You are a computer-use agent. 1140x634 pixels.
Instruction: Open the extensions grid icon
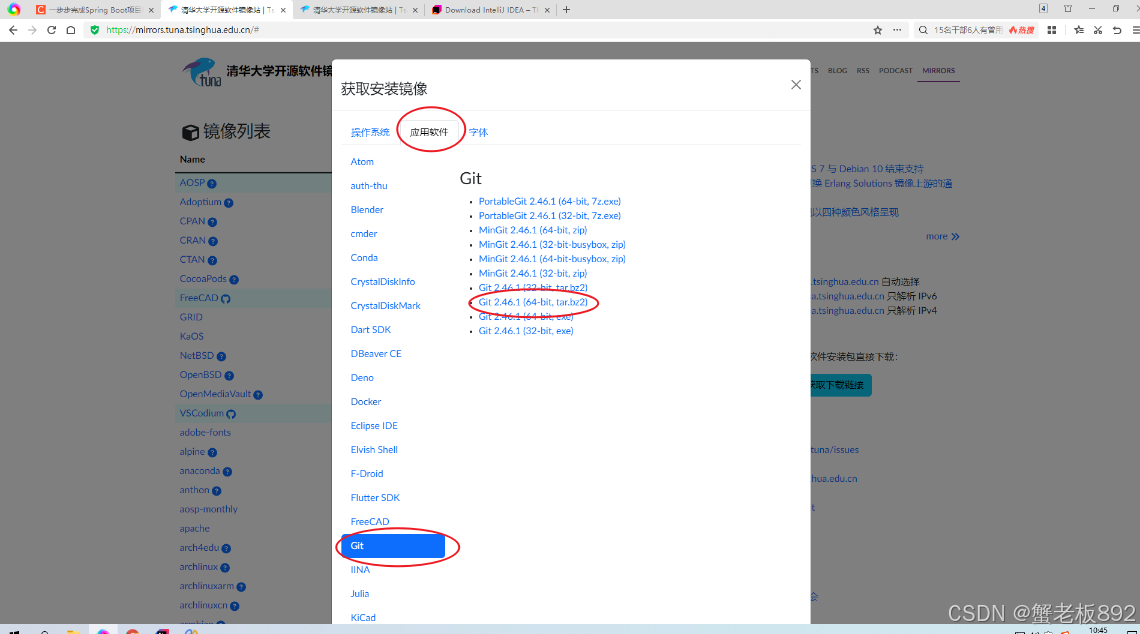click(x=1051, y=30)
